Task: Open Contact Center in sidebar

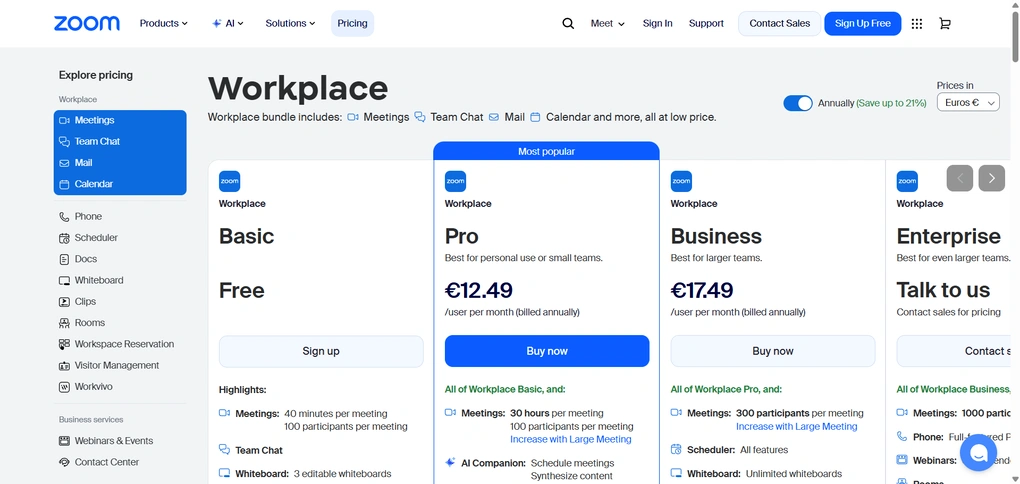Action: 98,463
